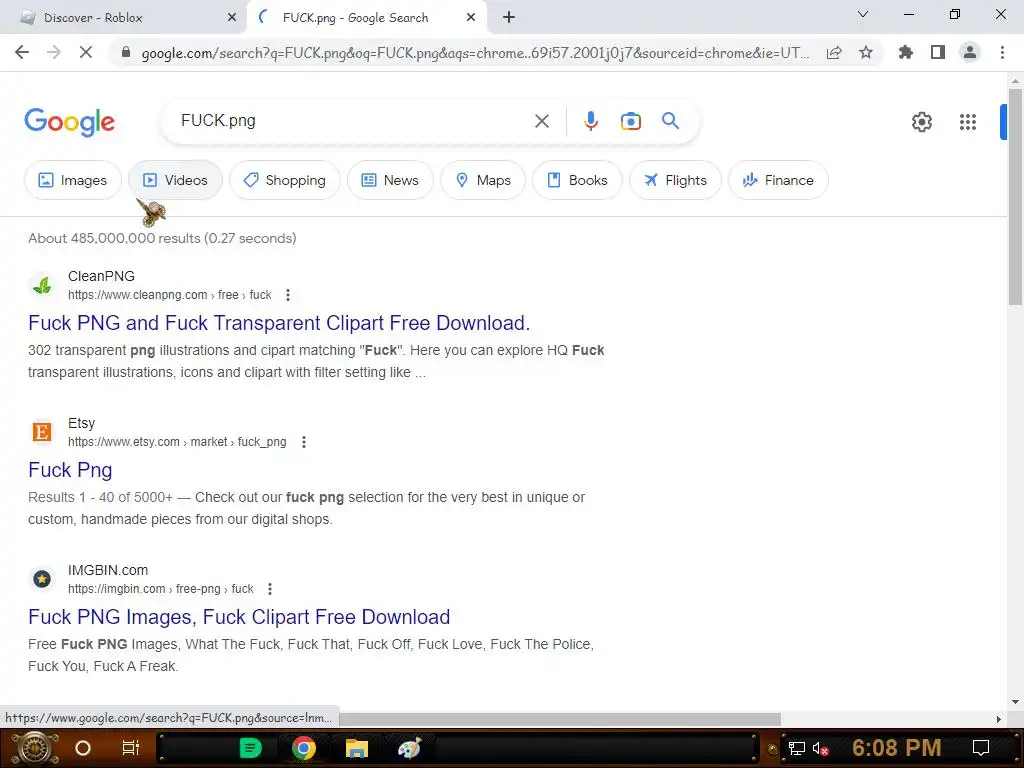Open the green notes app on taskbar
This screenshot has height=768, width=1024.
250,748
